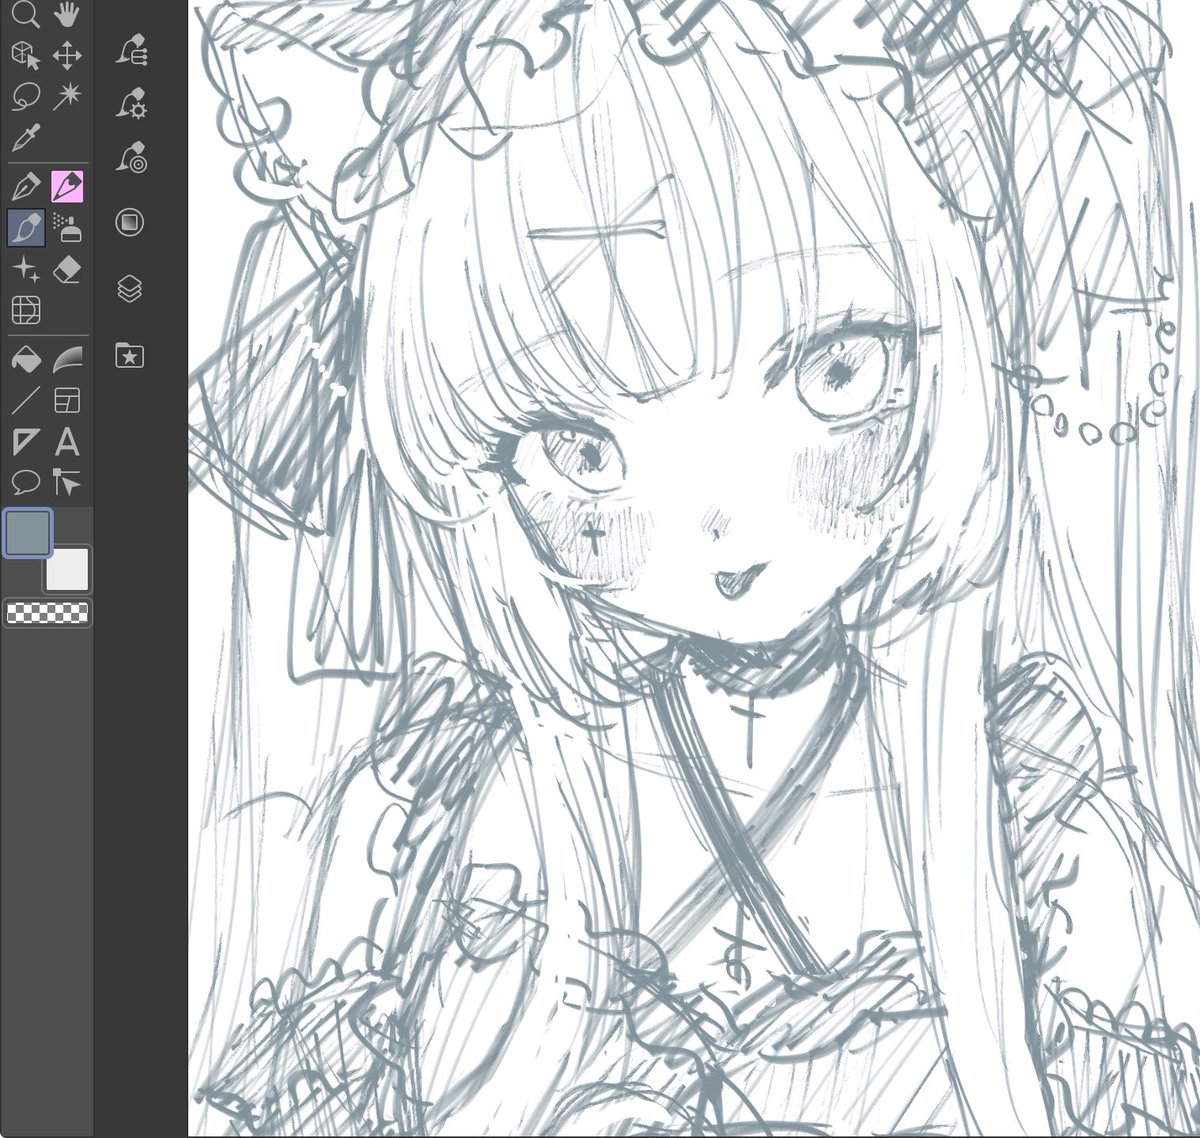
Task: Choose the pink highlighted Pencil tool
Action: [x=67, y=187]
